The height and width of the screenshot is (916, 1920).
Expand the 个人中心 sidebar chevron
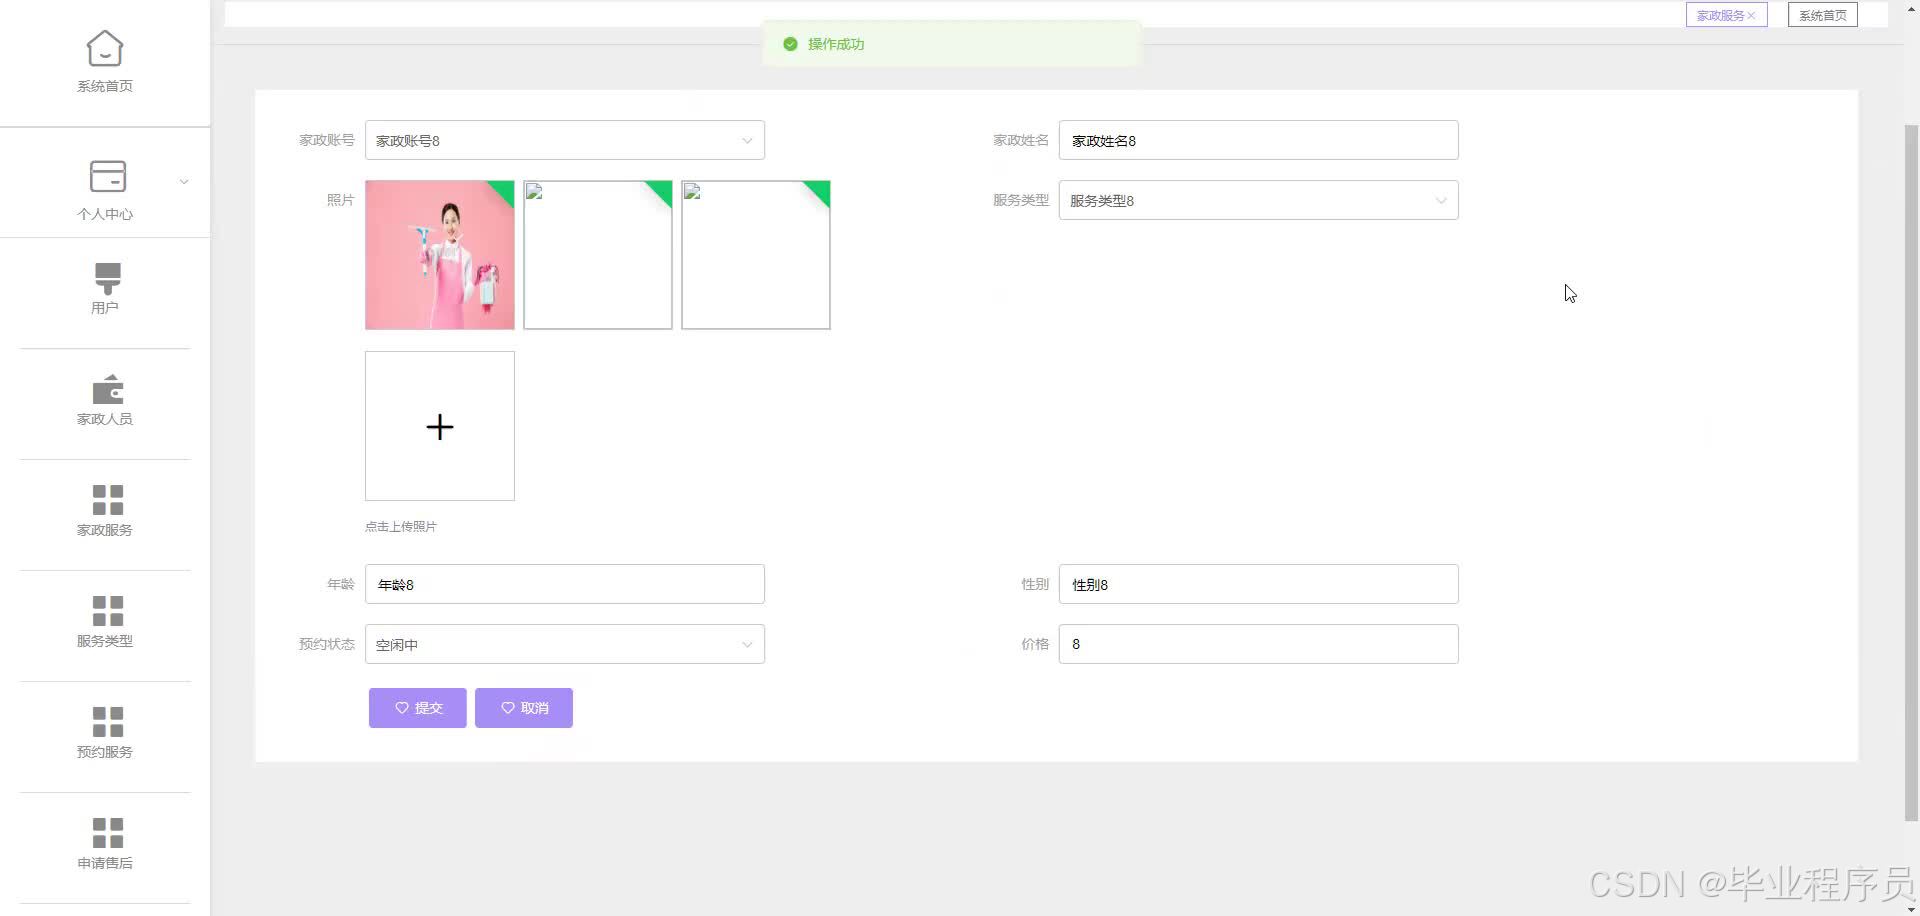click(x=184, y=182)
